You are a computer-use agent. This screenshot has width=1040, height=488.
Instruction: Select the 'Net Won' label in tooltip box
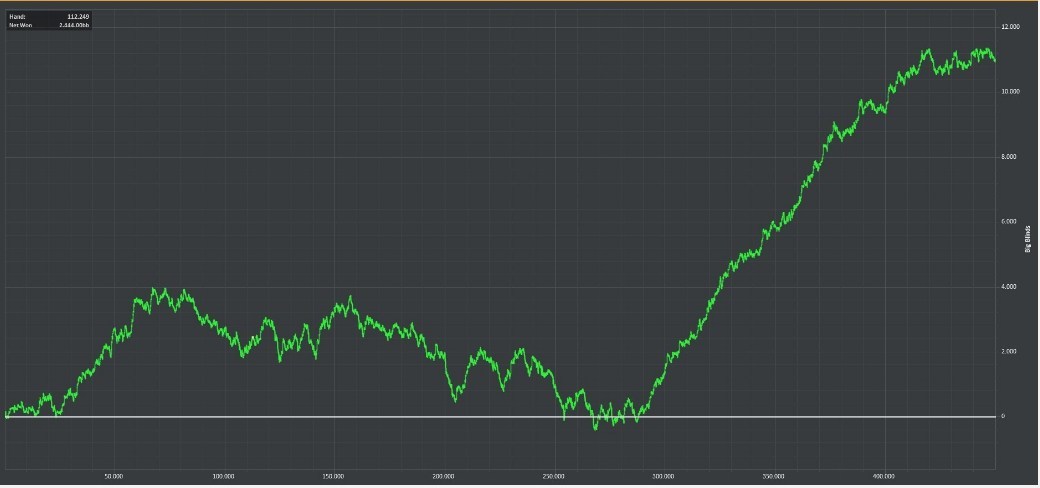21,25
